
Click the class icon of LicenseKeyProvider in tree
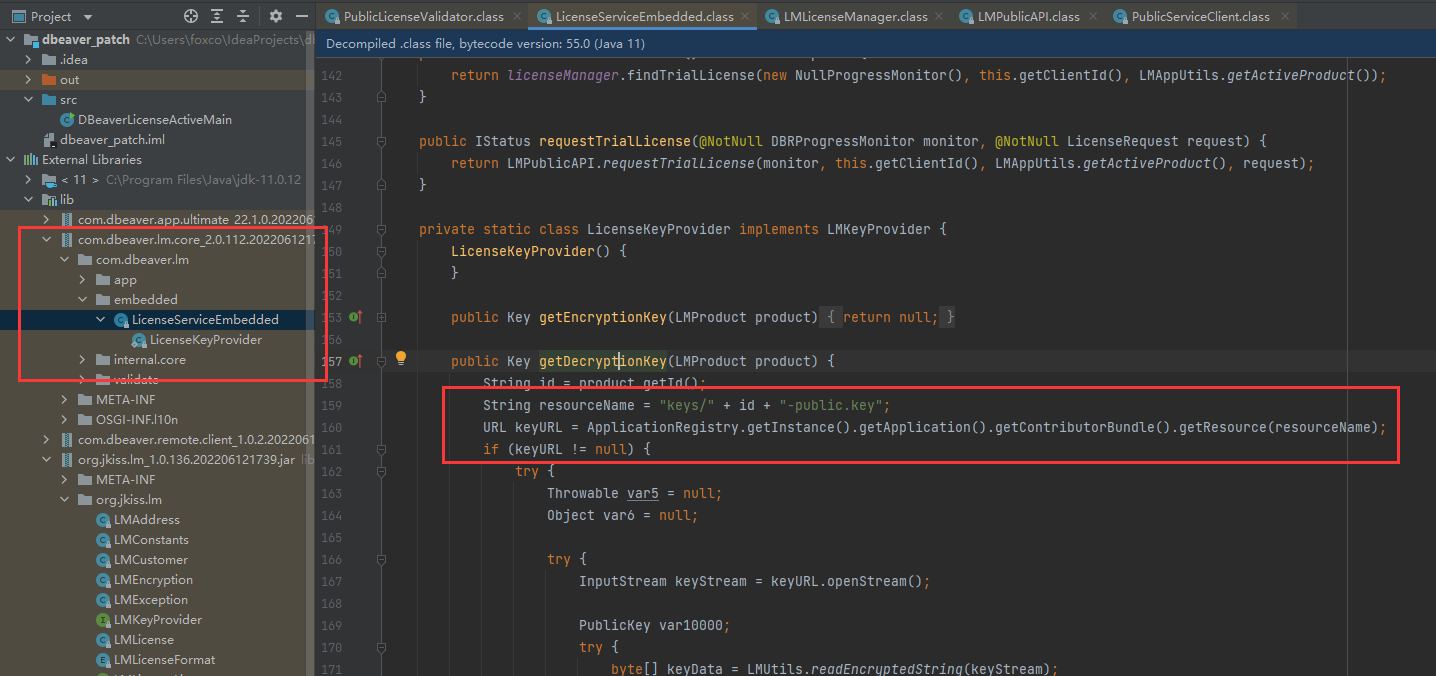tap(139, 340)
